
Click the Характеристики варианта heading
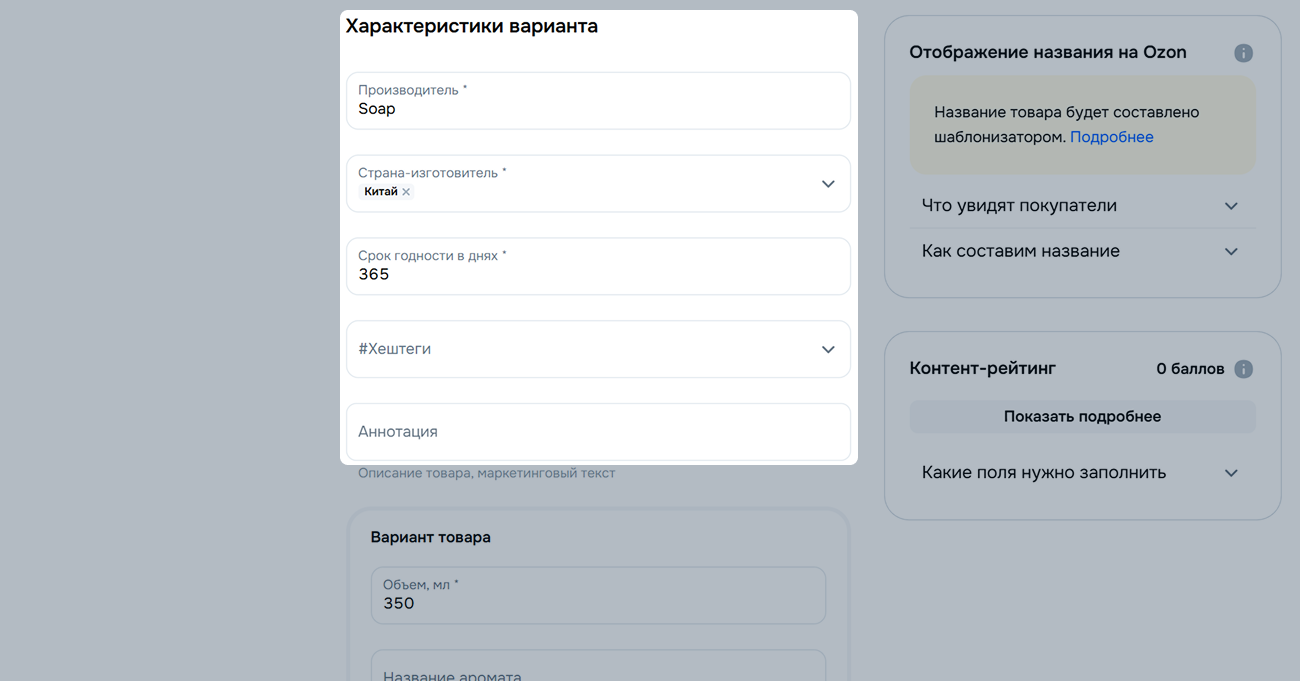coord(471,27)
